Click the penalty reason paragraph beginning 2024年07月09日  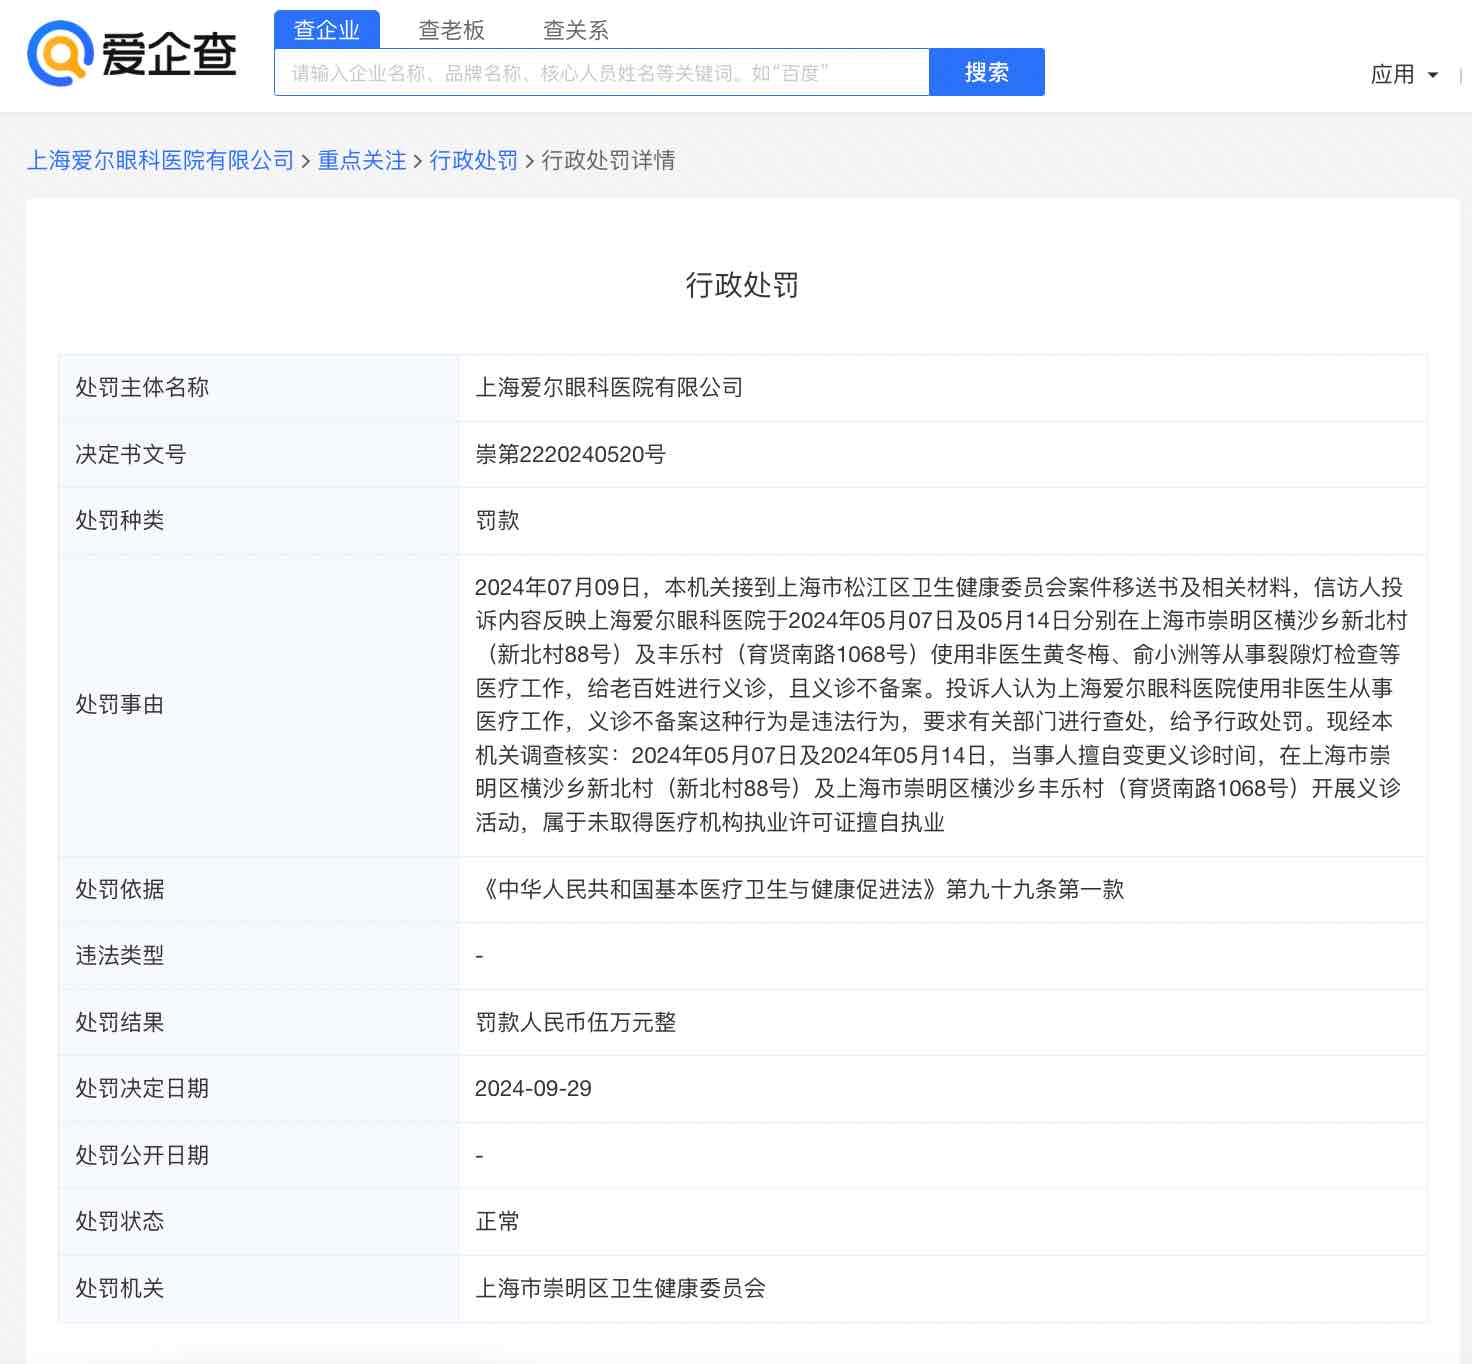click(x=941, y=705)
